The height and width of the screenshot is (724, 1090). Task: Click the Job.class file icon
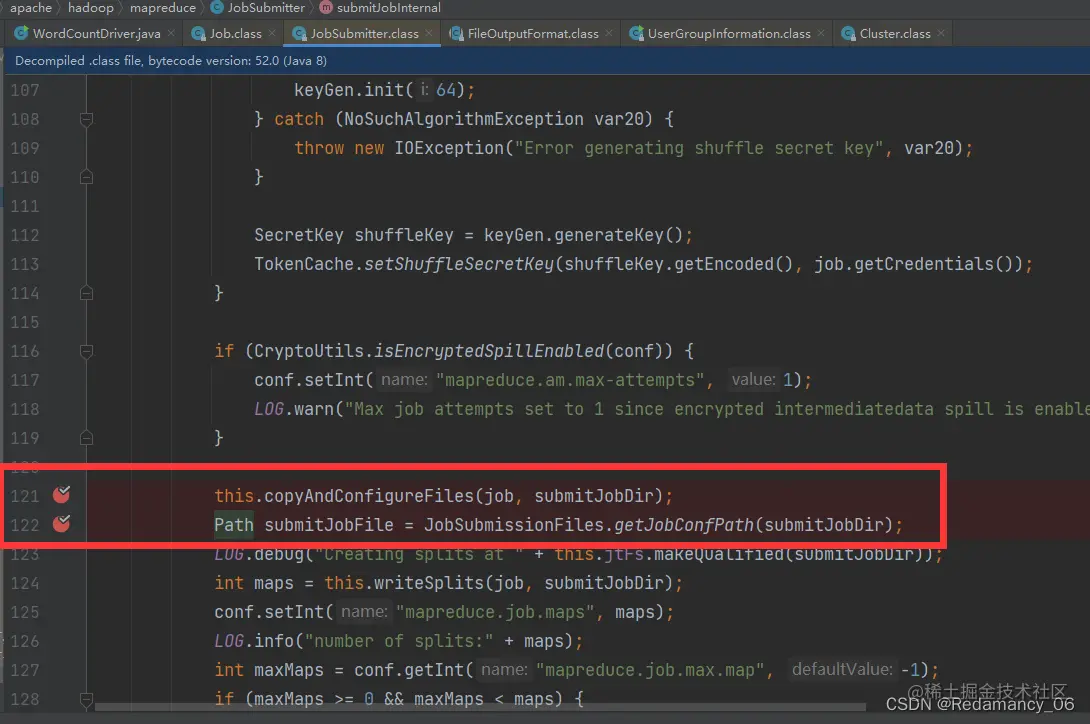[x=199, y=33]
